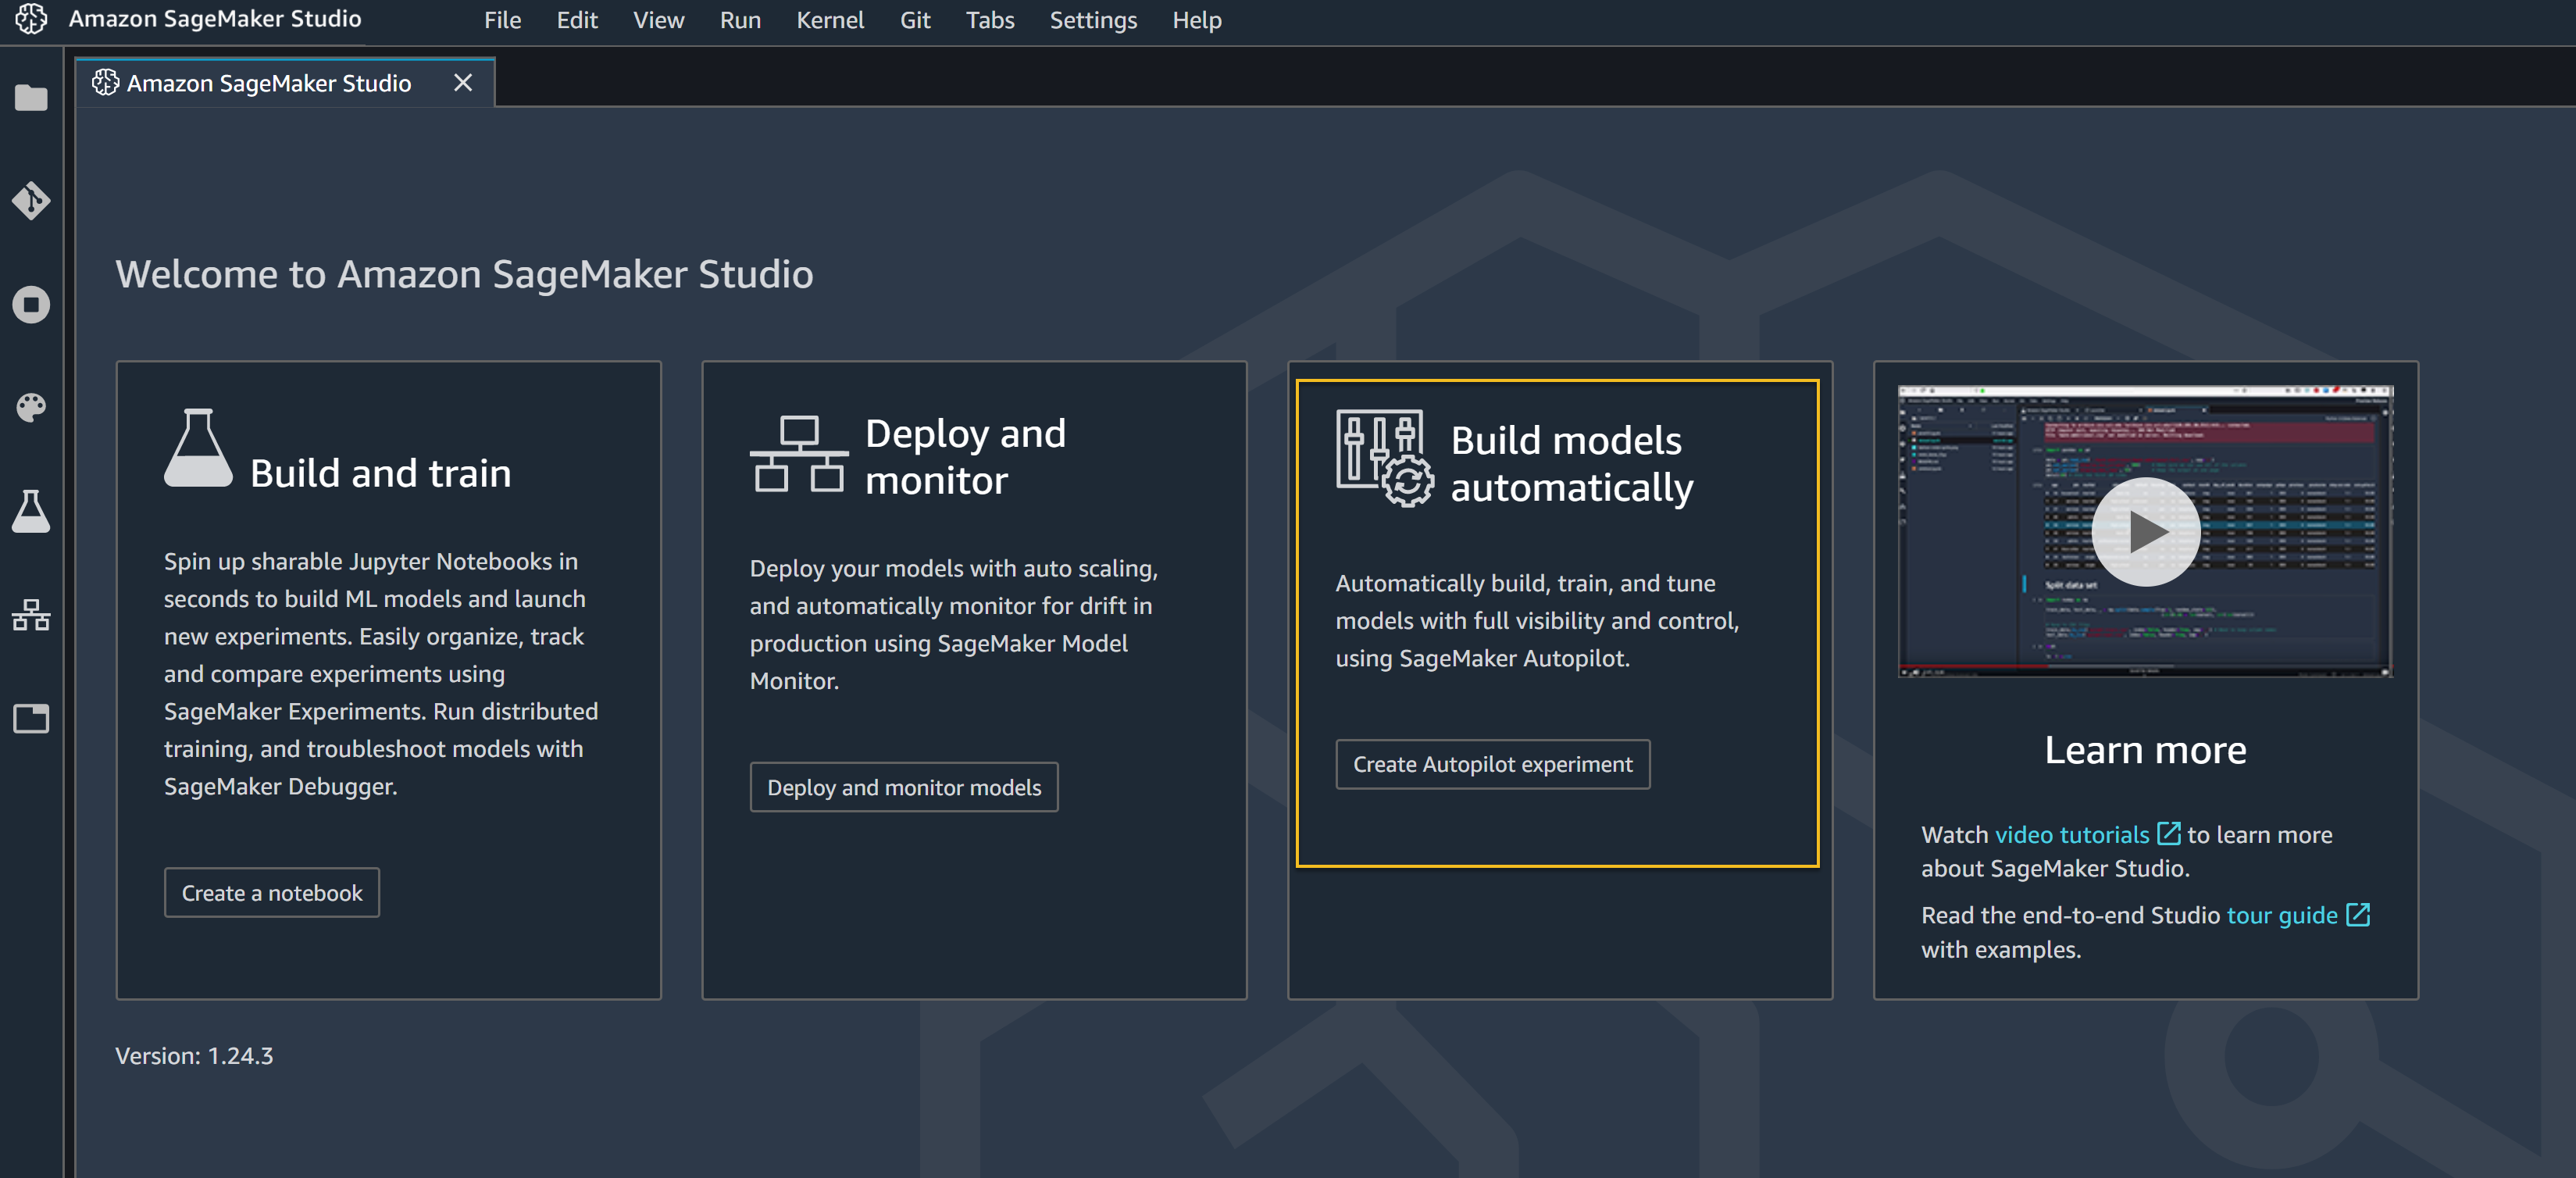Open the File menu

[x=501, y=19]
